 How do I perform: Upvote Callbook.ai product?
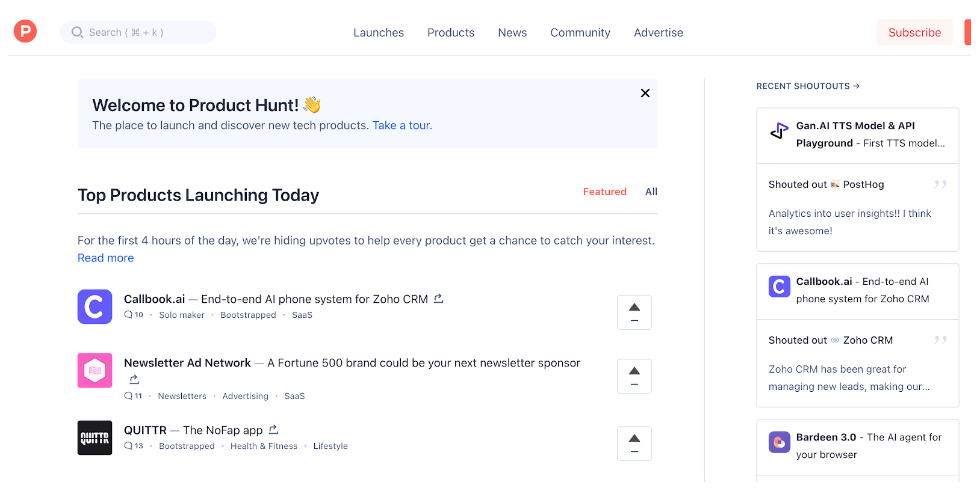click(x=634, y=312)
